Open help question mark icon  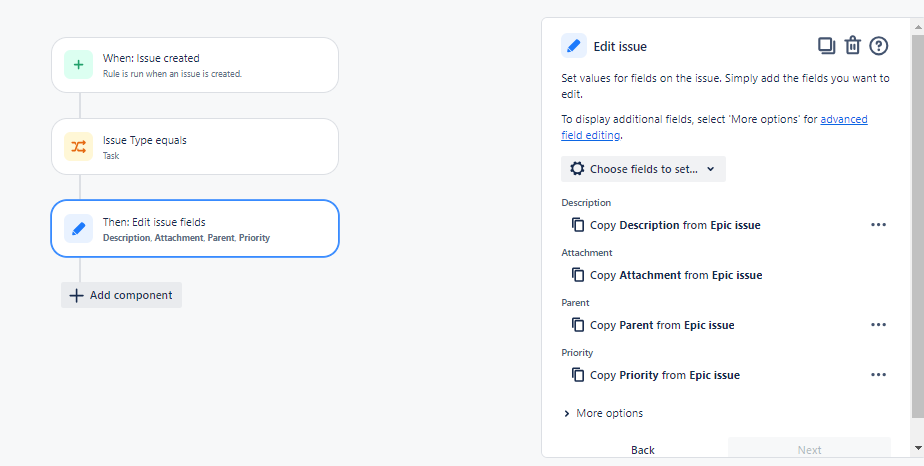tap(879, 46)
